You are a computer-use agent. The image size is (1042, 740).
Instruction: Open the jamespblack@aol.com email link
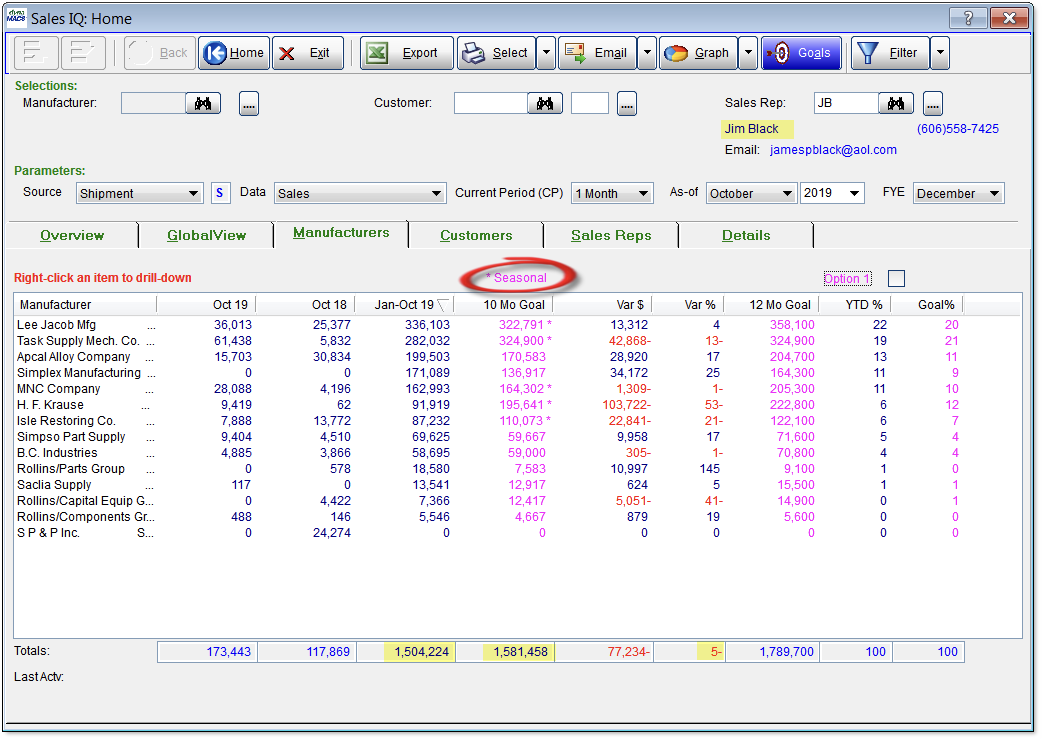pyautogui.click(x=833, y=150)
